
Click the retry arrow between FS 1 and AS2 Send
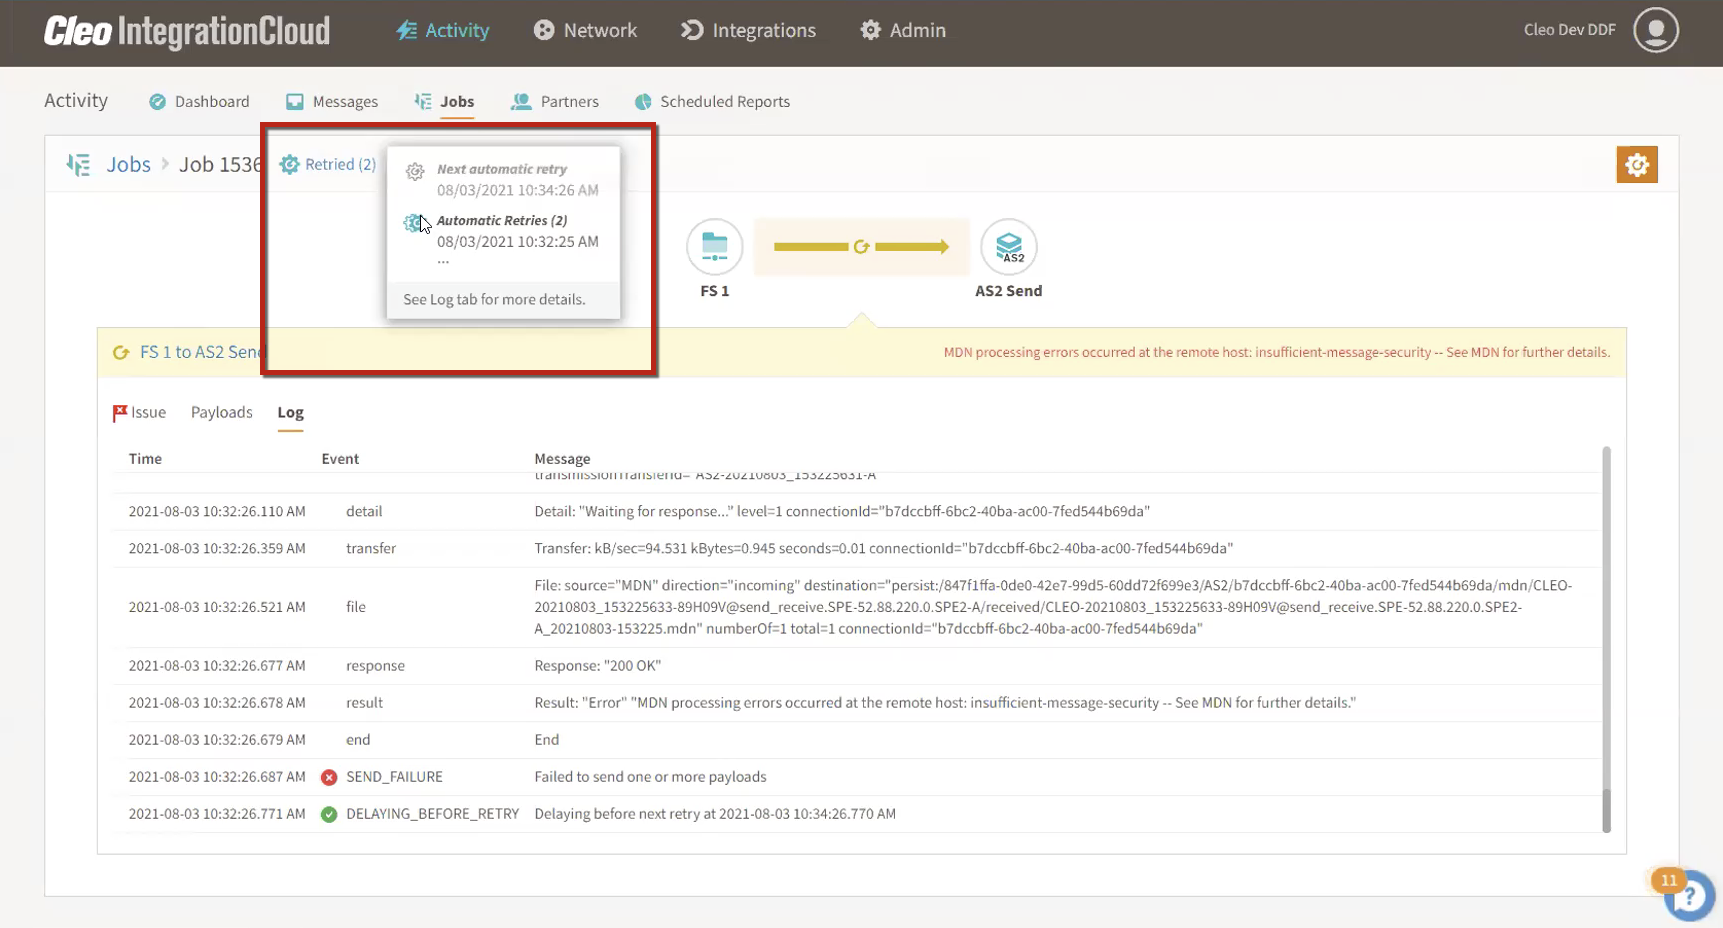[861, 246]
